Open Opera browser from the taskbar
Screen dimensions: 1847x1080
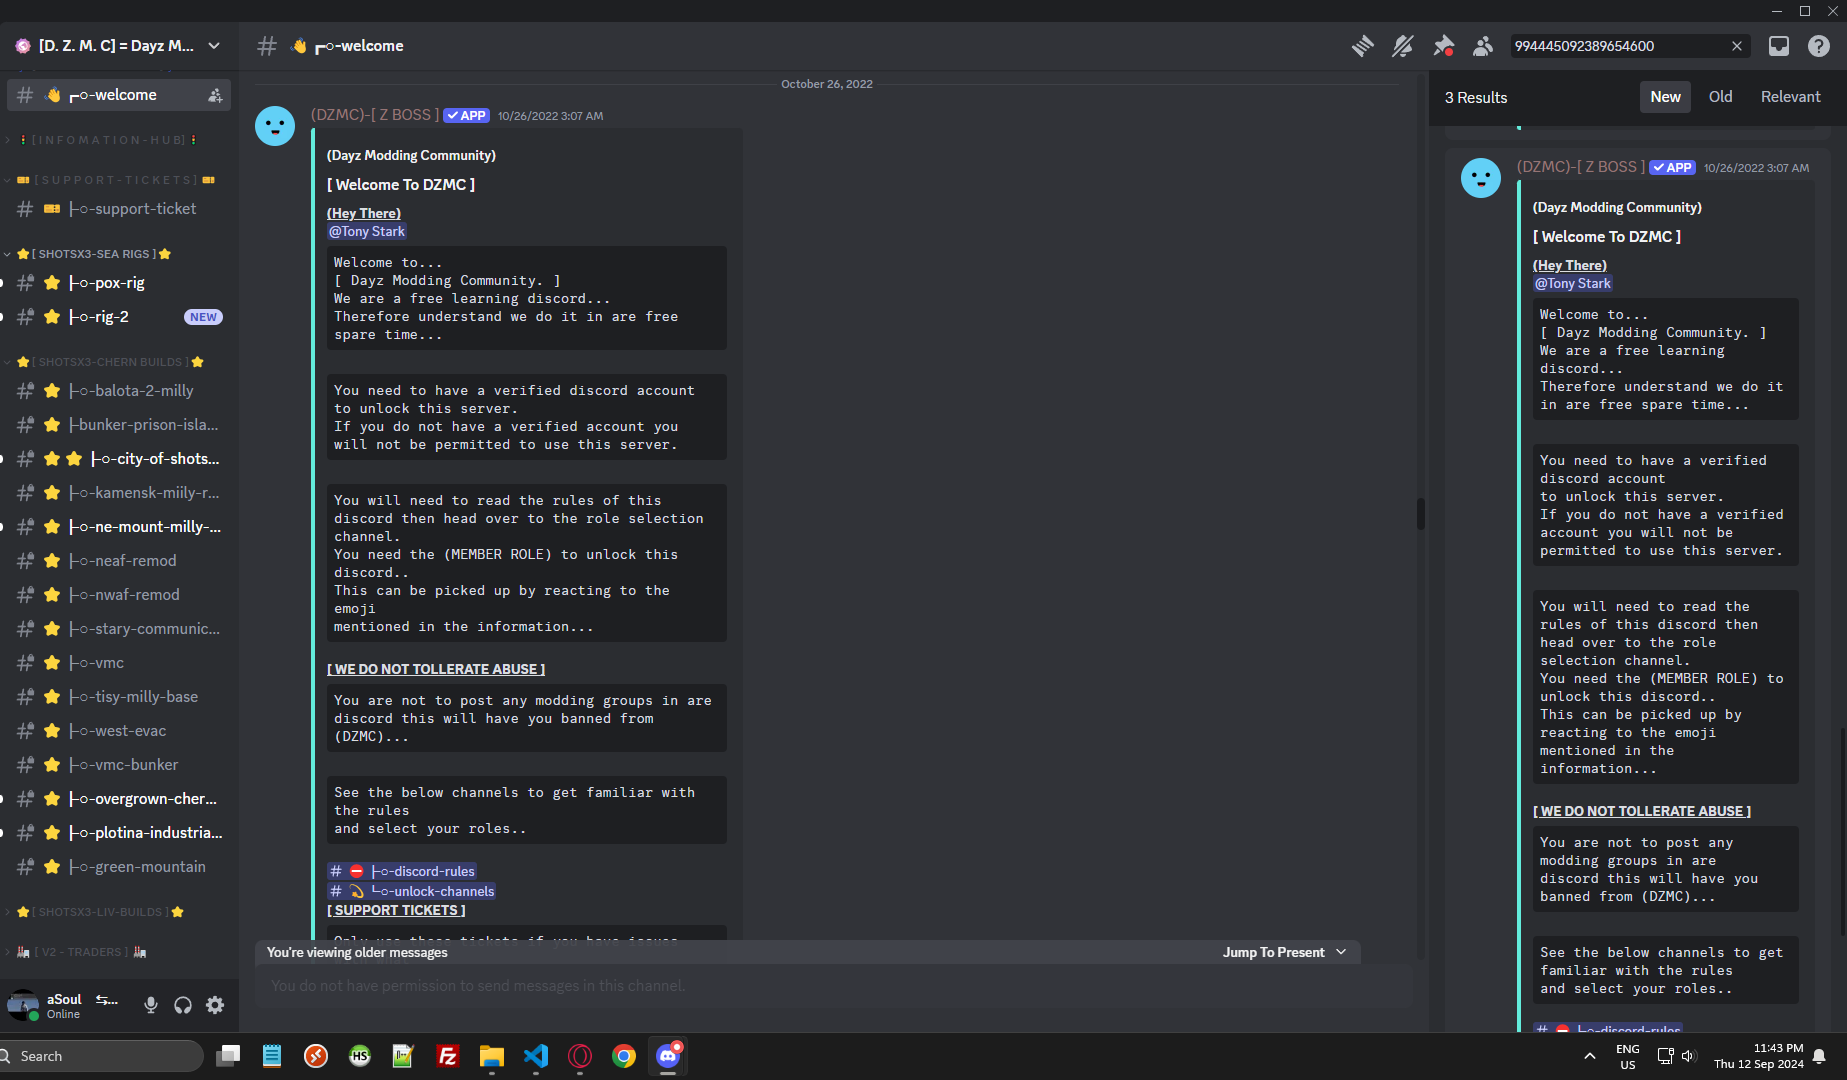point(580,1056)
